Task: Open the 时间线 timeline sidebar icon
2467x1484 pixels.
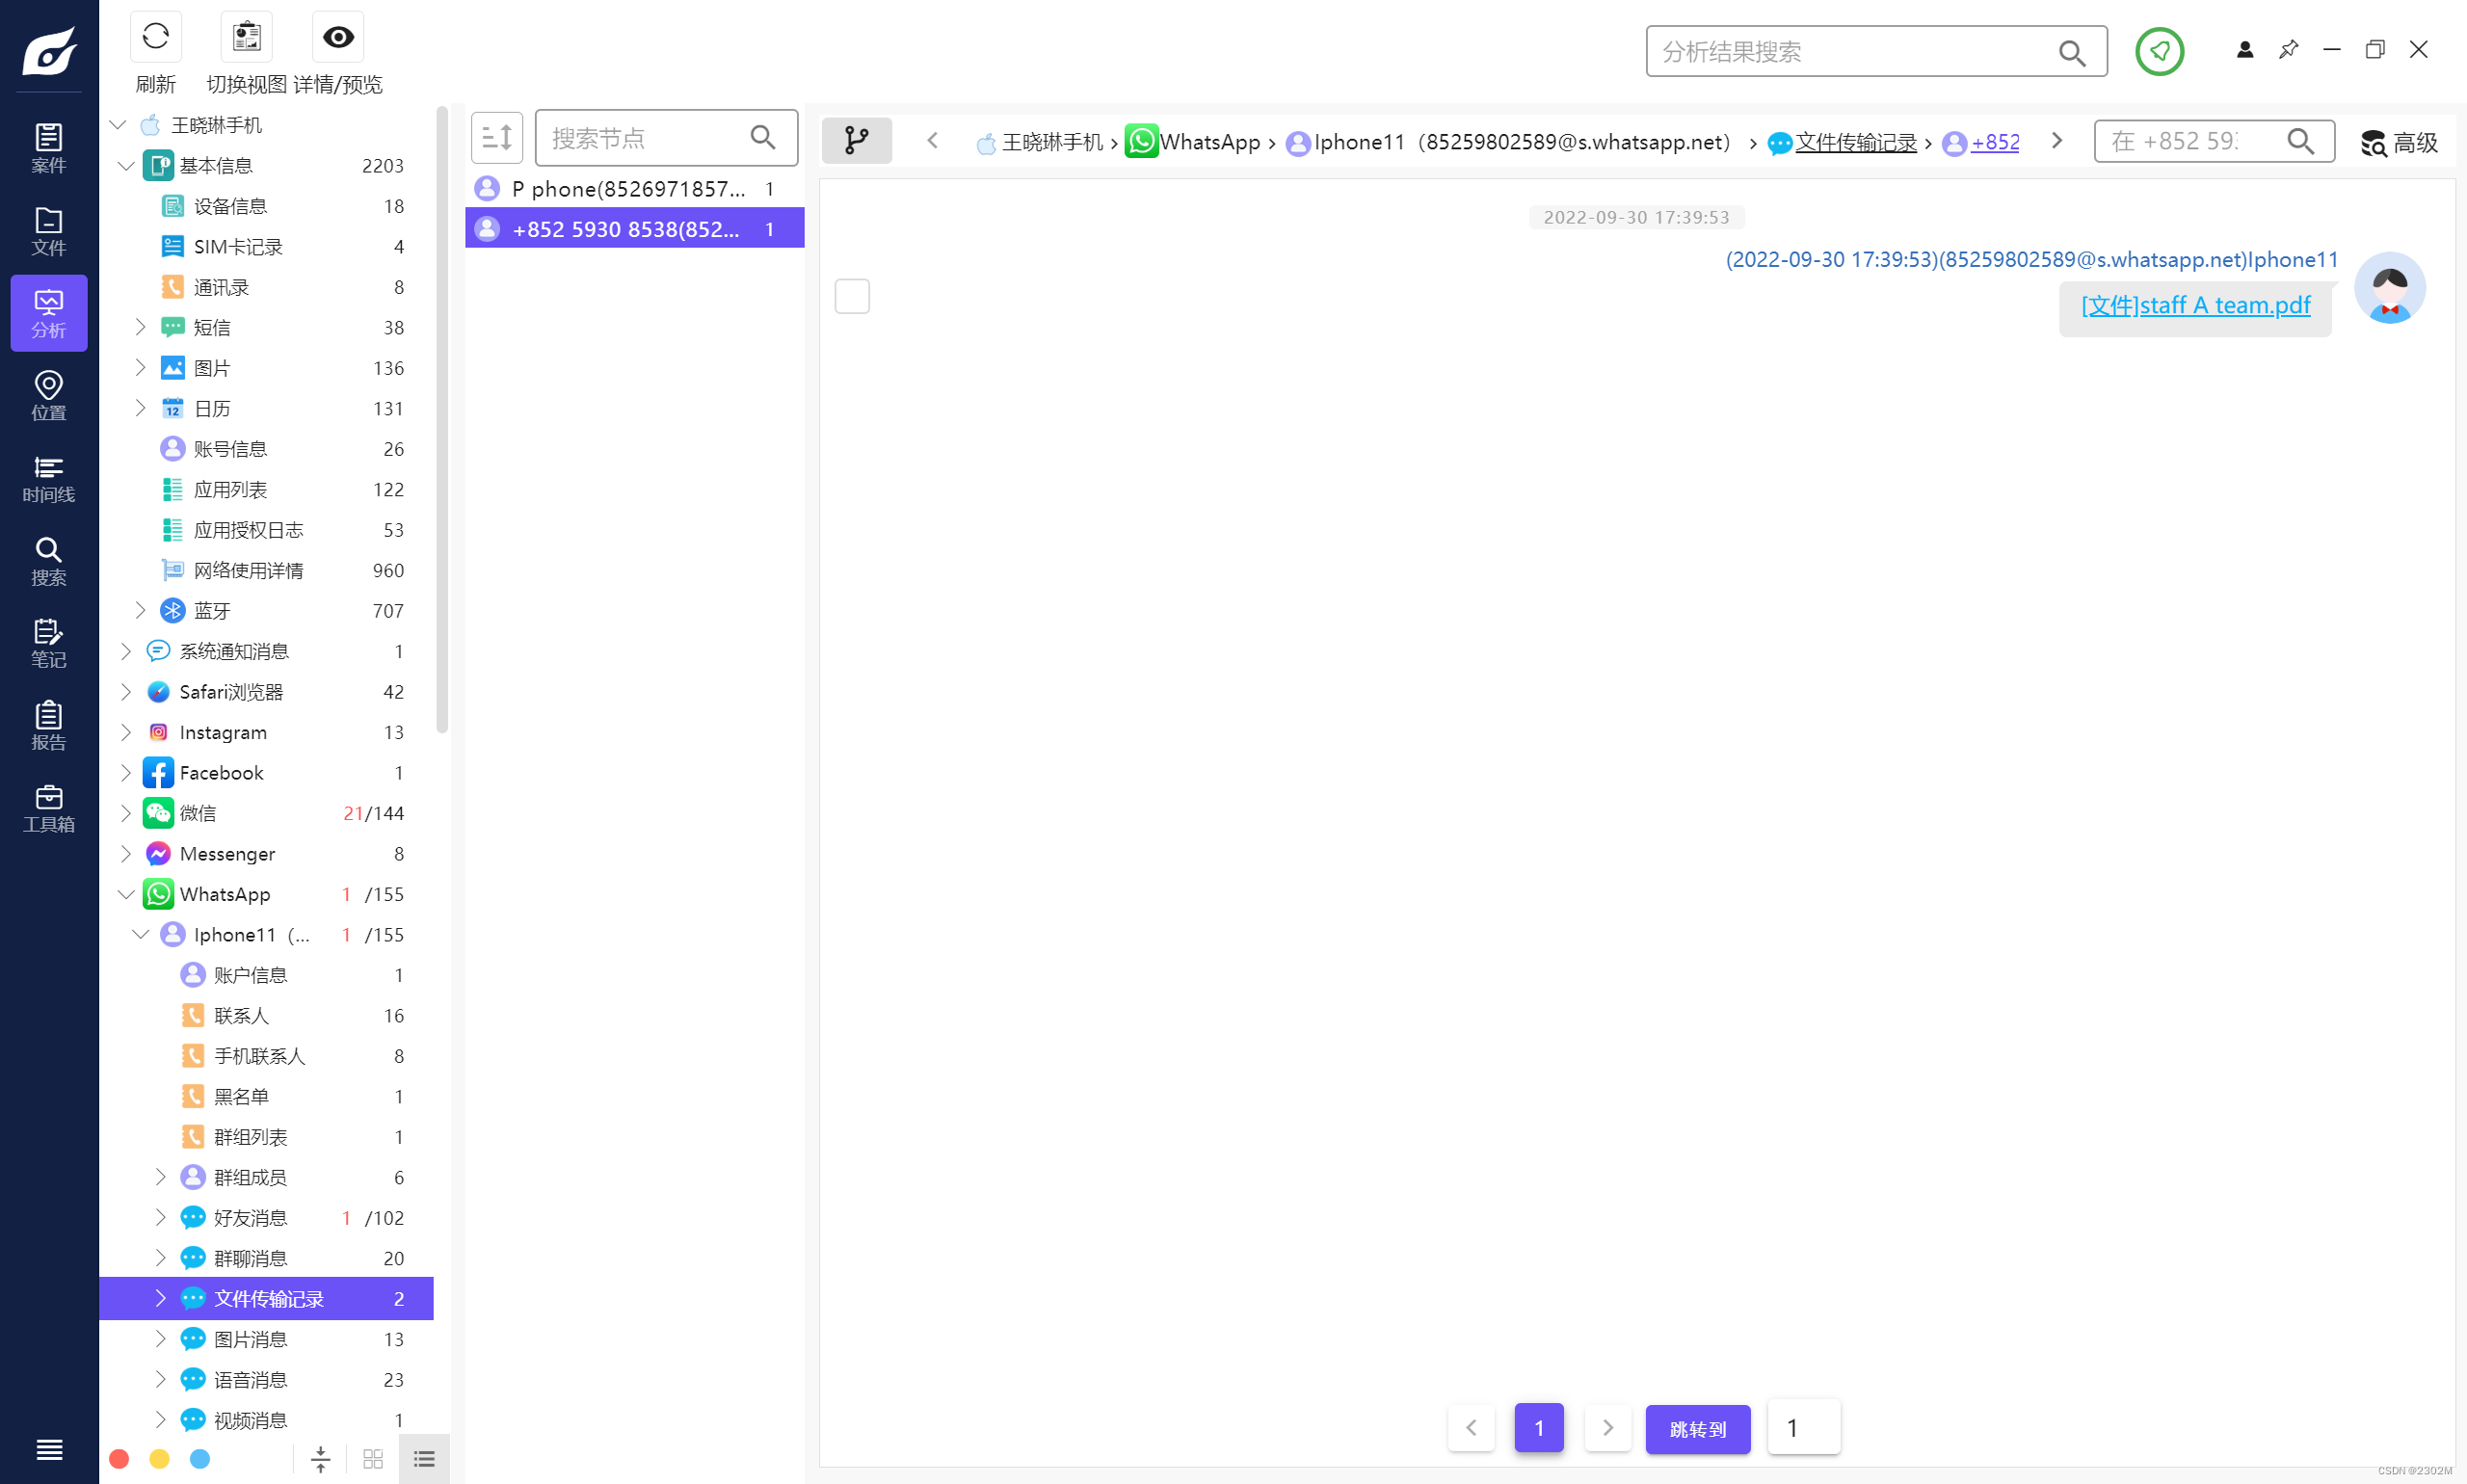Action: [x=48, y=478]
